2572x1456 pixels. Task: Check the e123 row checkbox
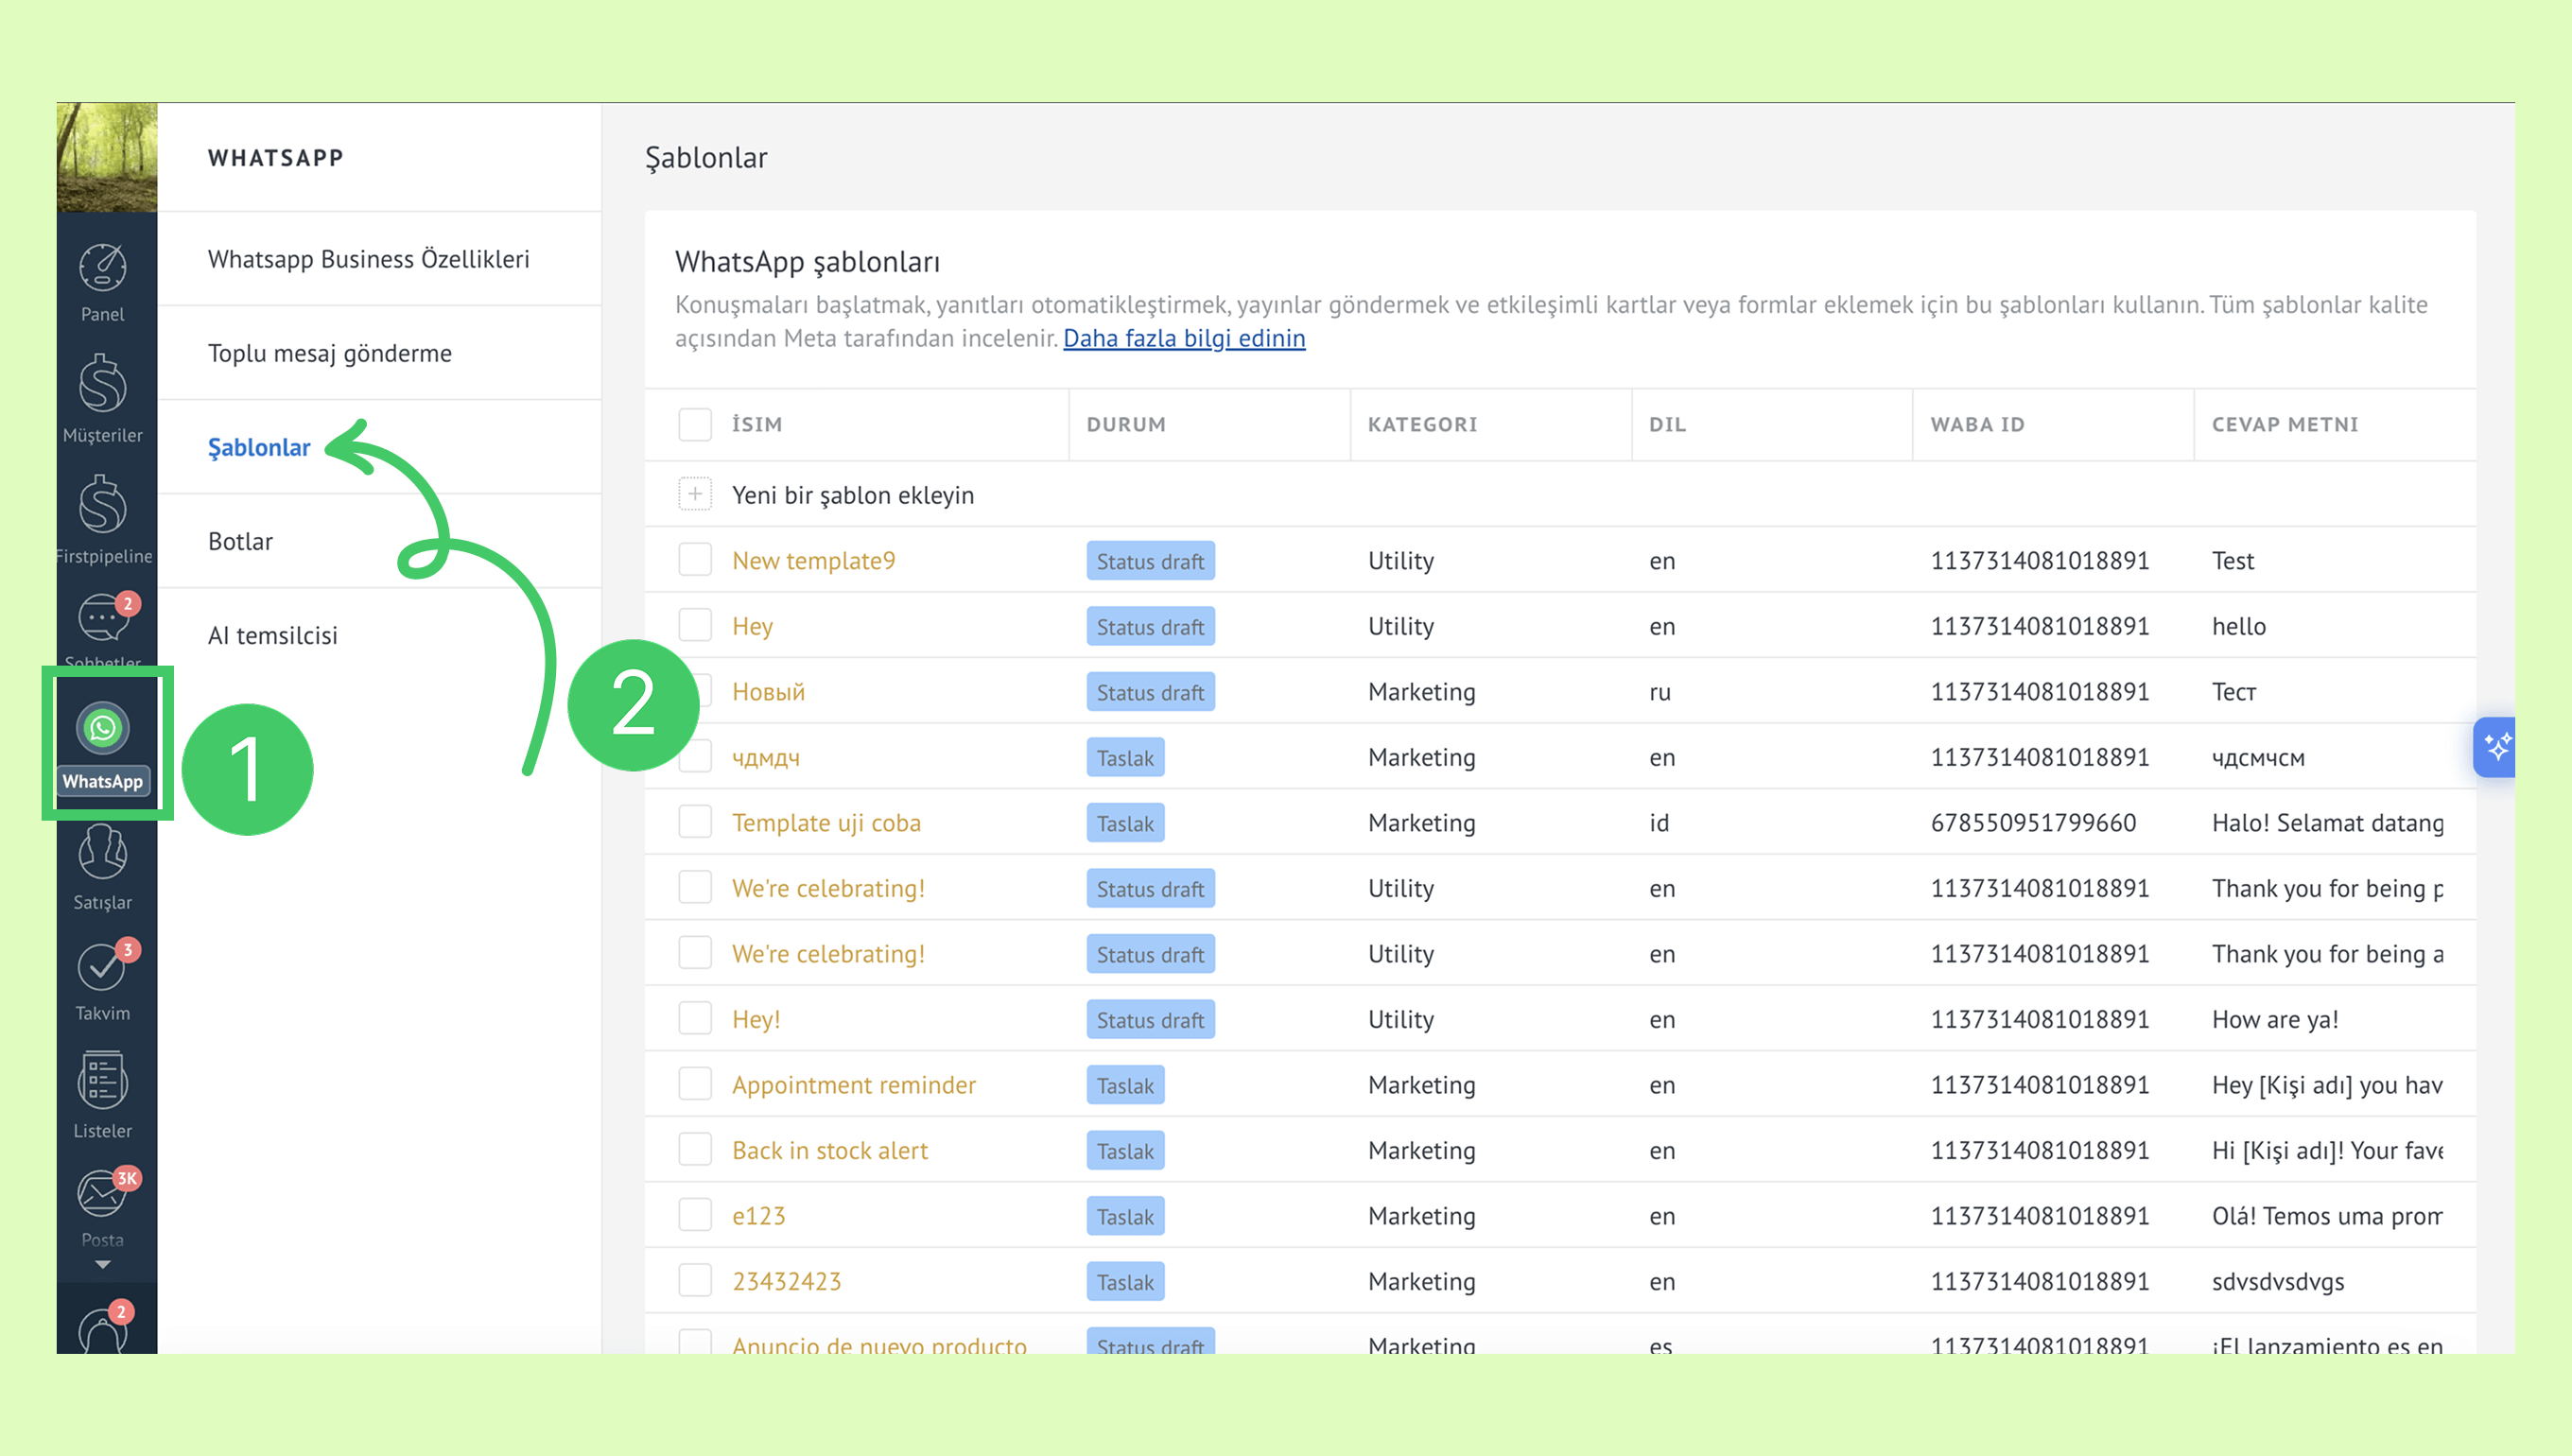tap(695, 1215)
